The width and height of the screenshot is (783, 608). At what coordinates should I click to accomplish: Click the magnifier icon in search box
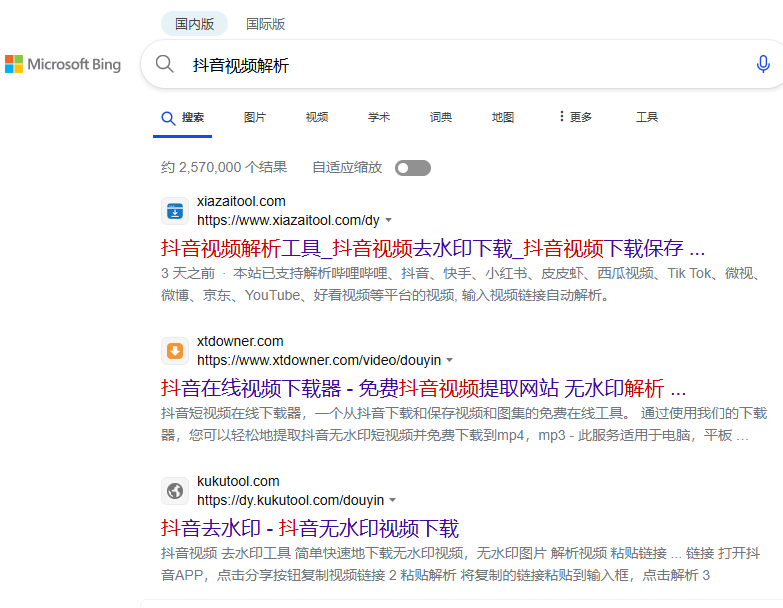pos(164,64)
